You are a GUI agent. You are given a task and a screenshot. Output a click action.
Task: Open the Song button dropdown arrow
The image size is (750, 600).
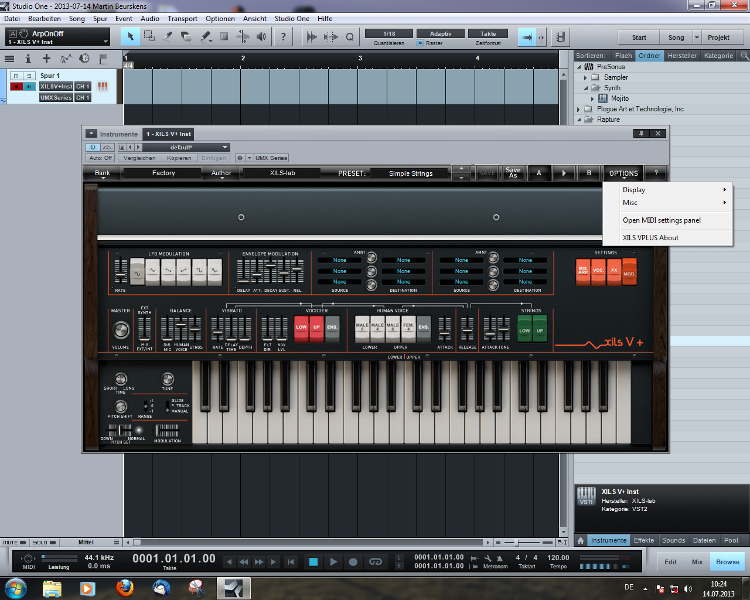tap(696, 37)
